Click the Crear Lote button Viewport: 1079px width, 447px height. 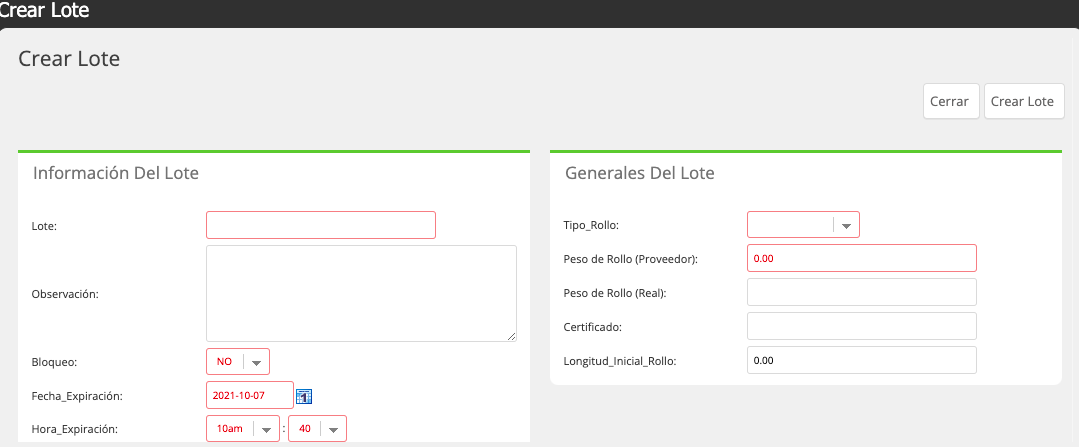coord(1024,102)
